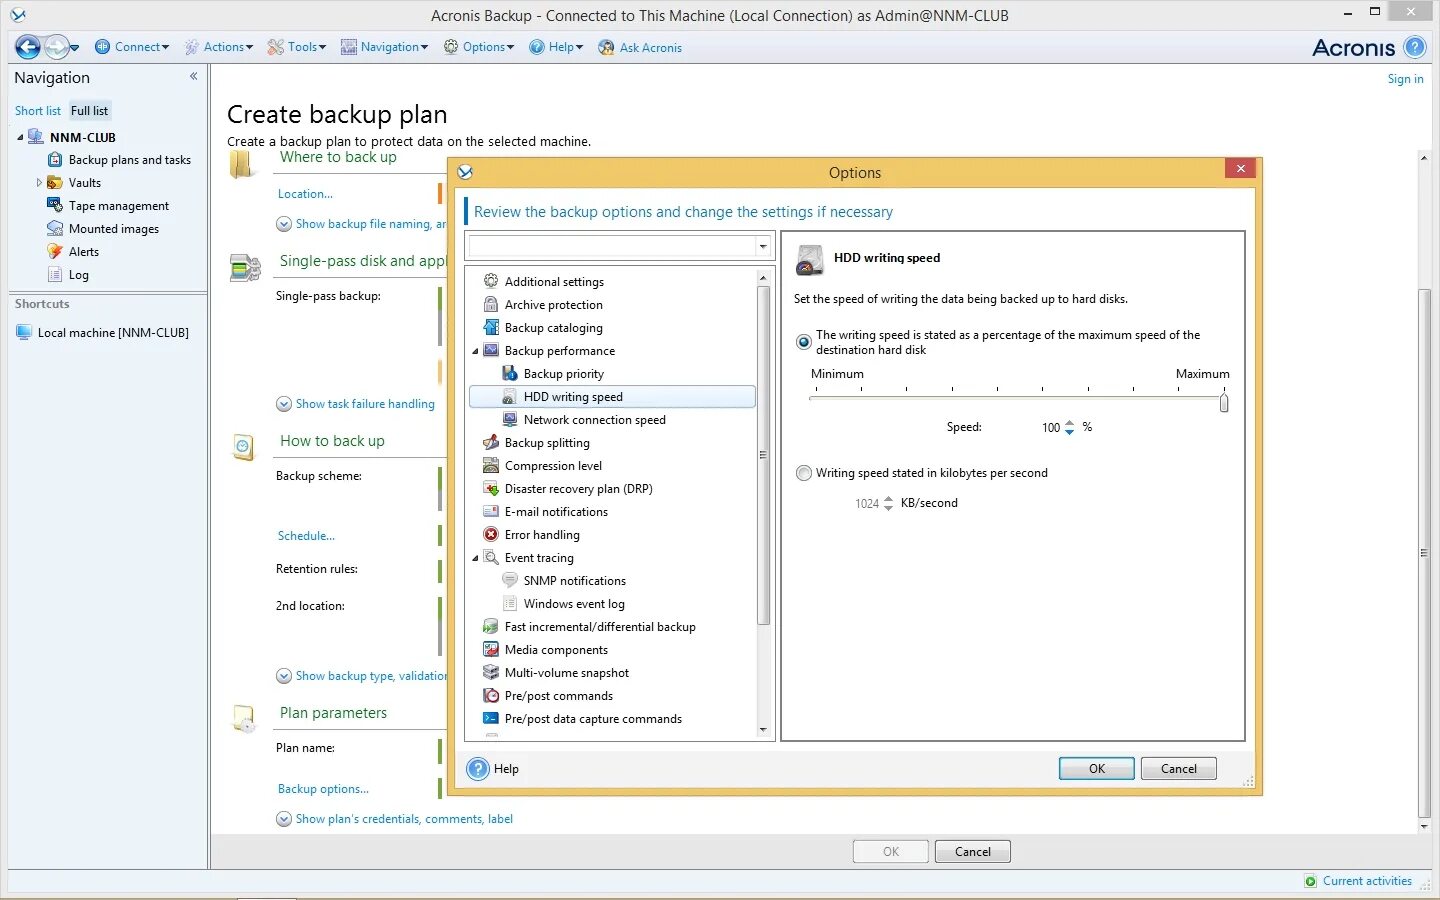Open the Ask Acronis icon

[606, 47]
